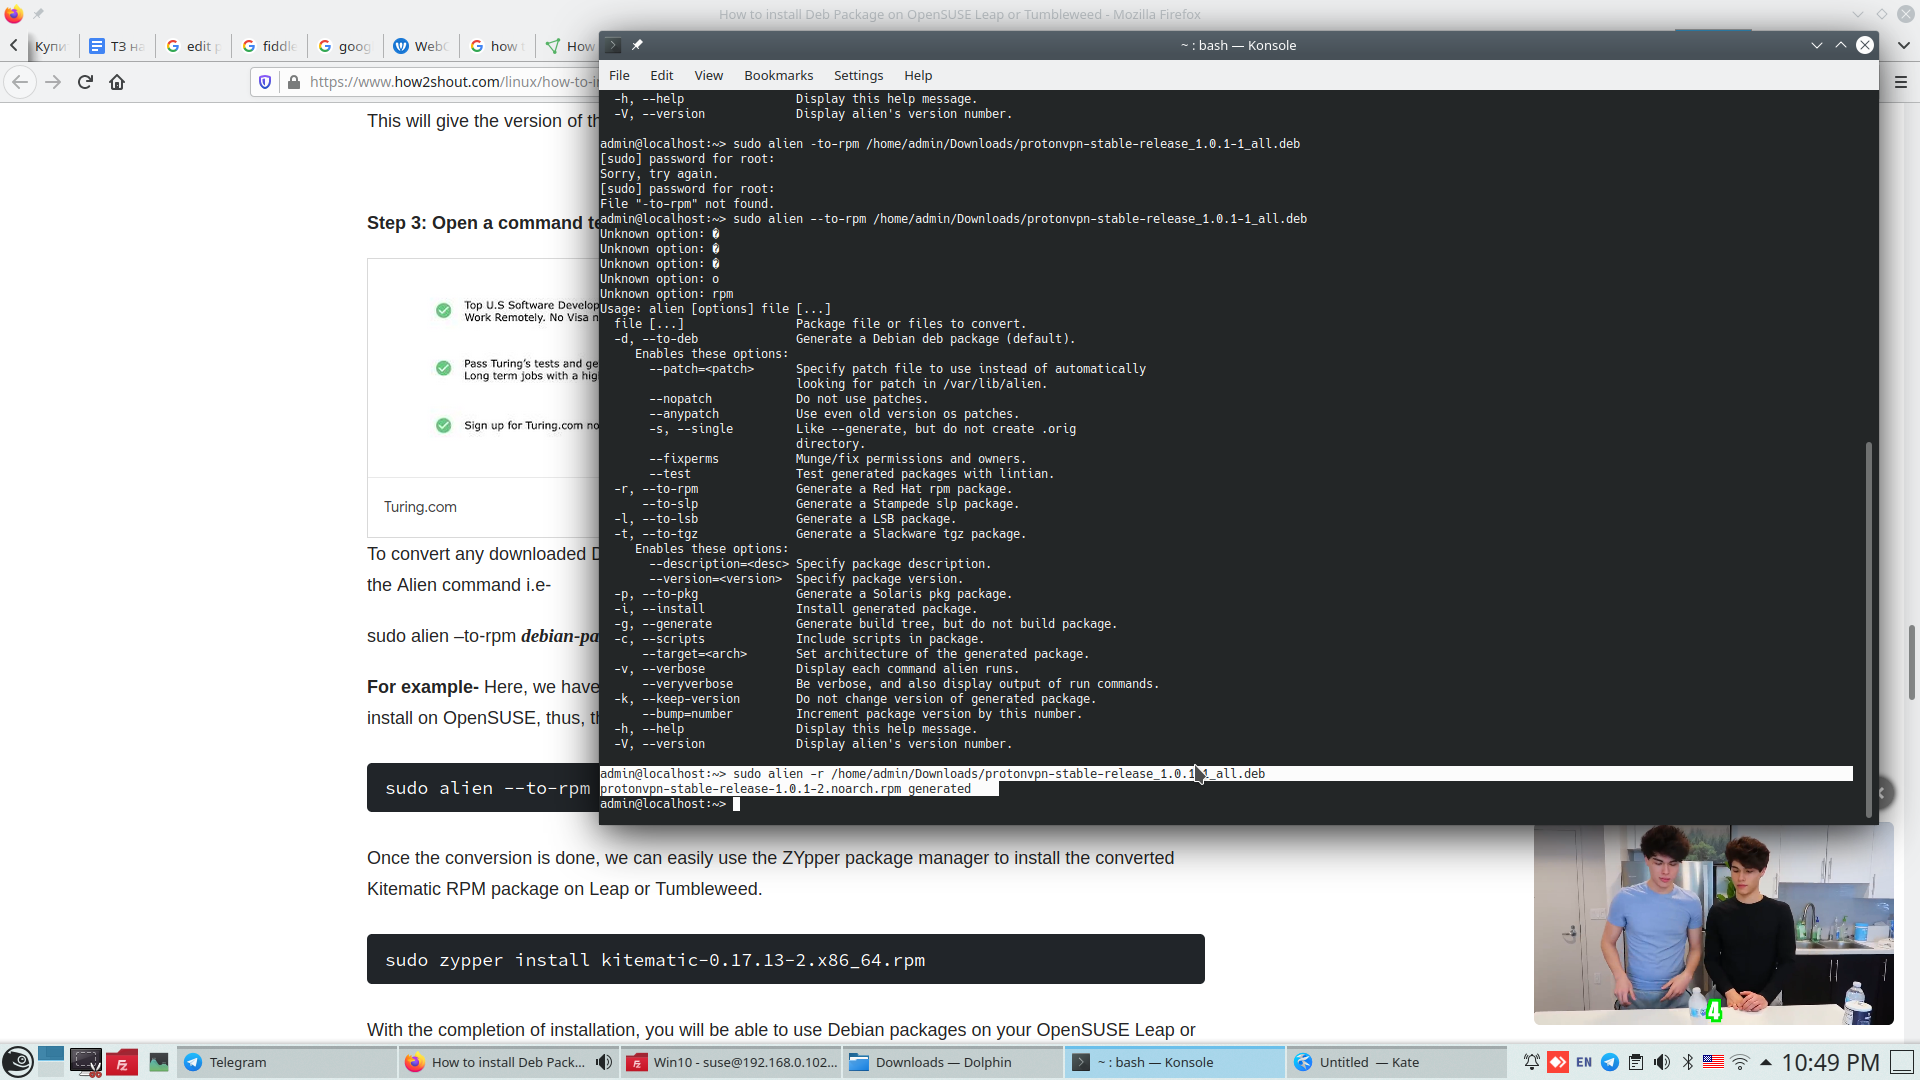Toggle the Konsole window pin
Screen dimensions: 1920x1080
(x=637, y=45)
